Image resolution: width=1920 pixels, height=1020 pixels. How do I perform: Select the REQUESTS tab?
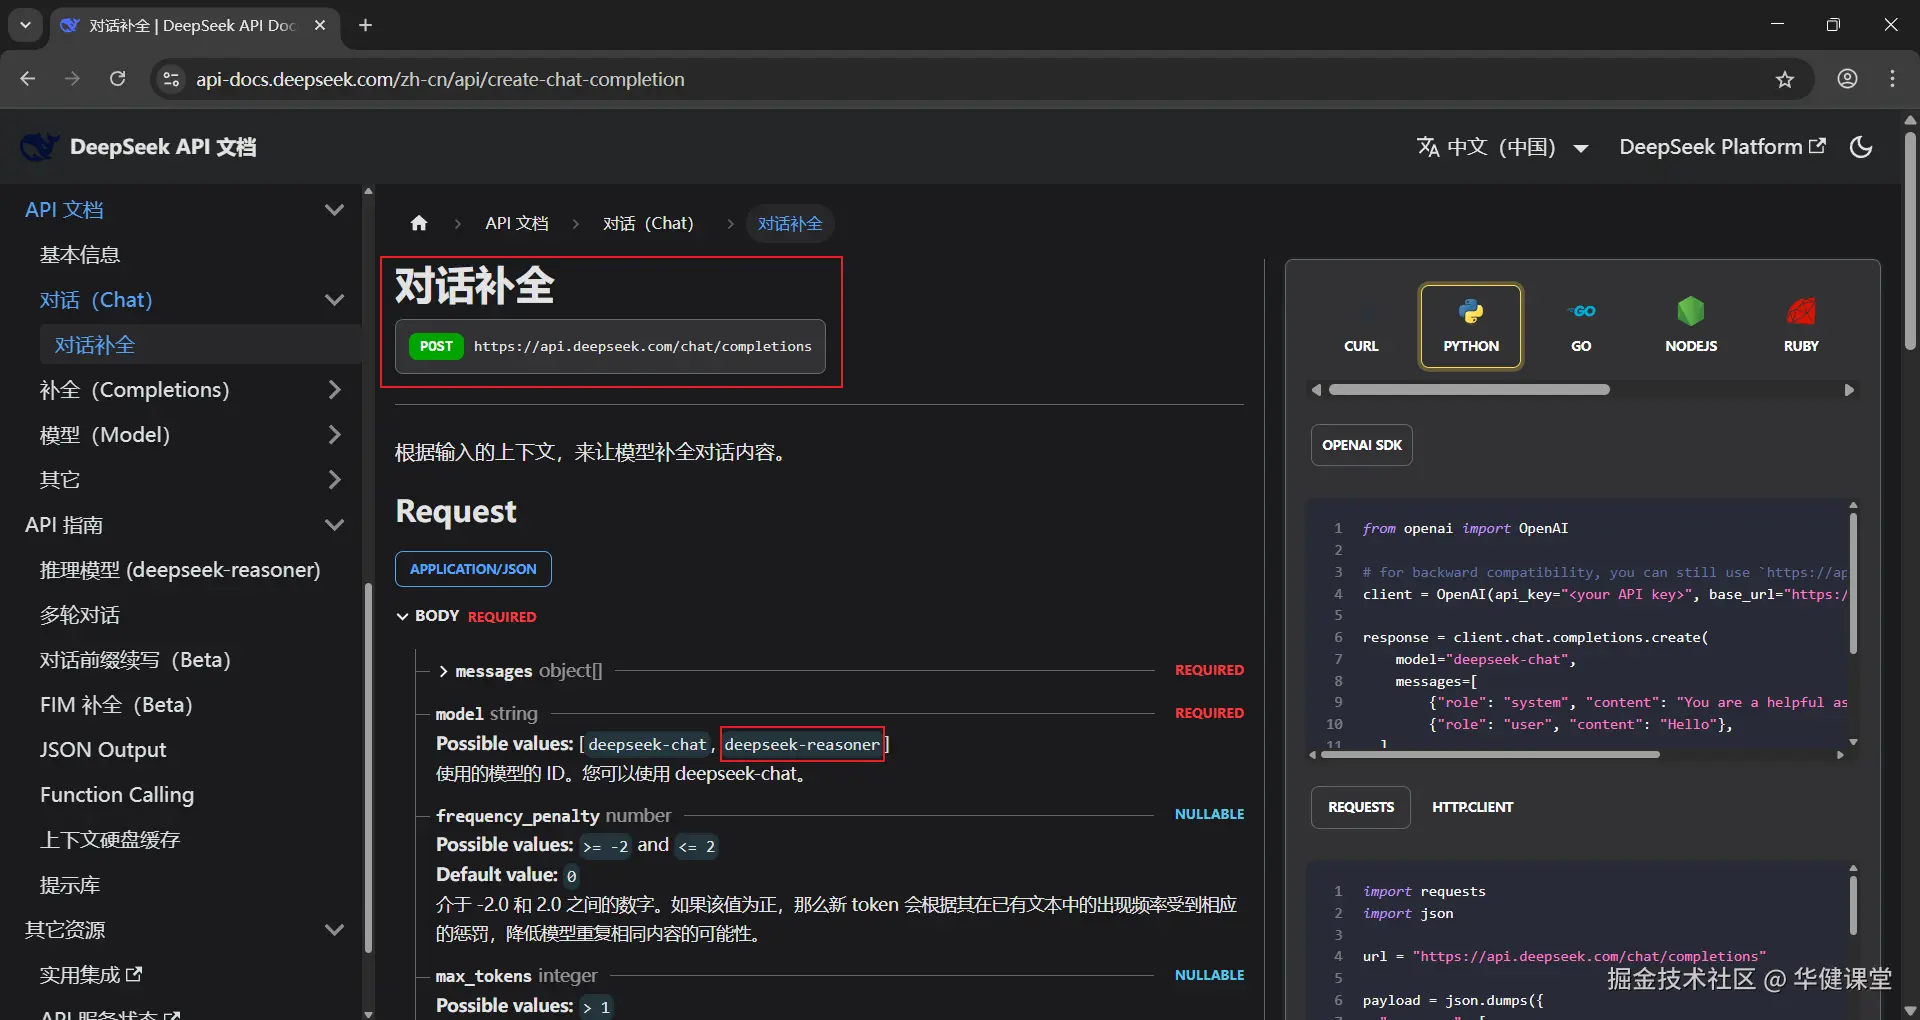point(1361,807)
